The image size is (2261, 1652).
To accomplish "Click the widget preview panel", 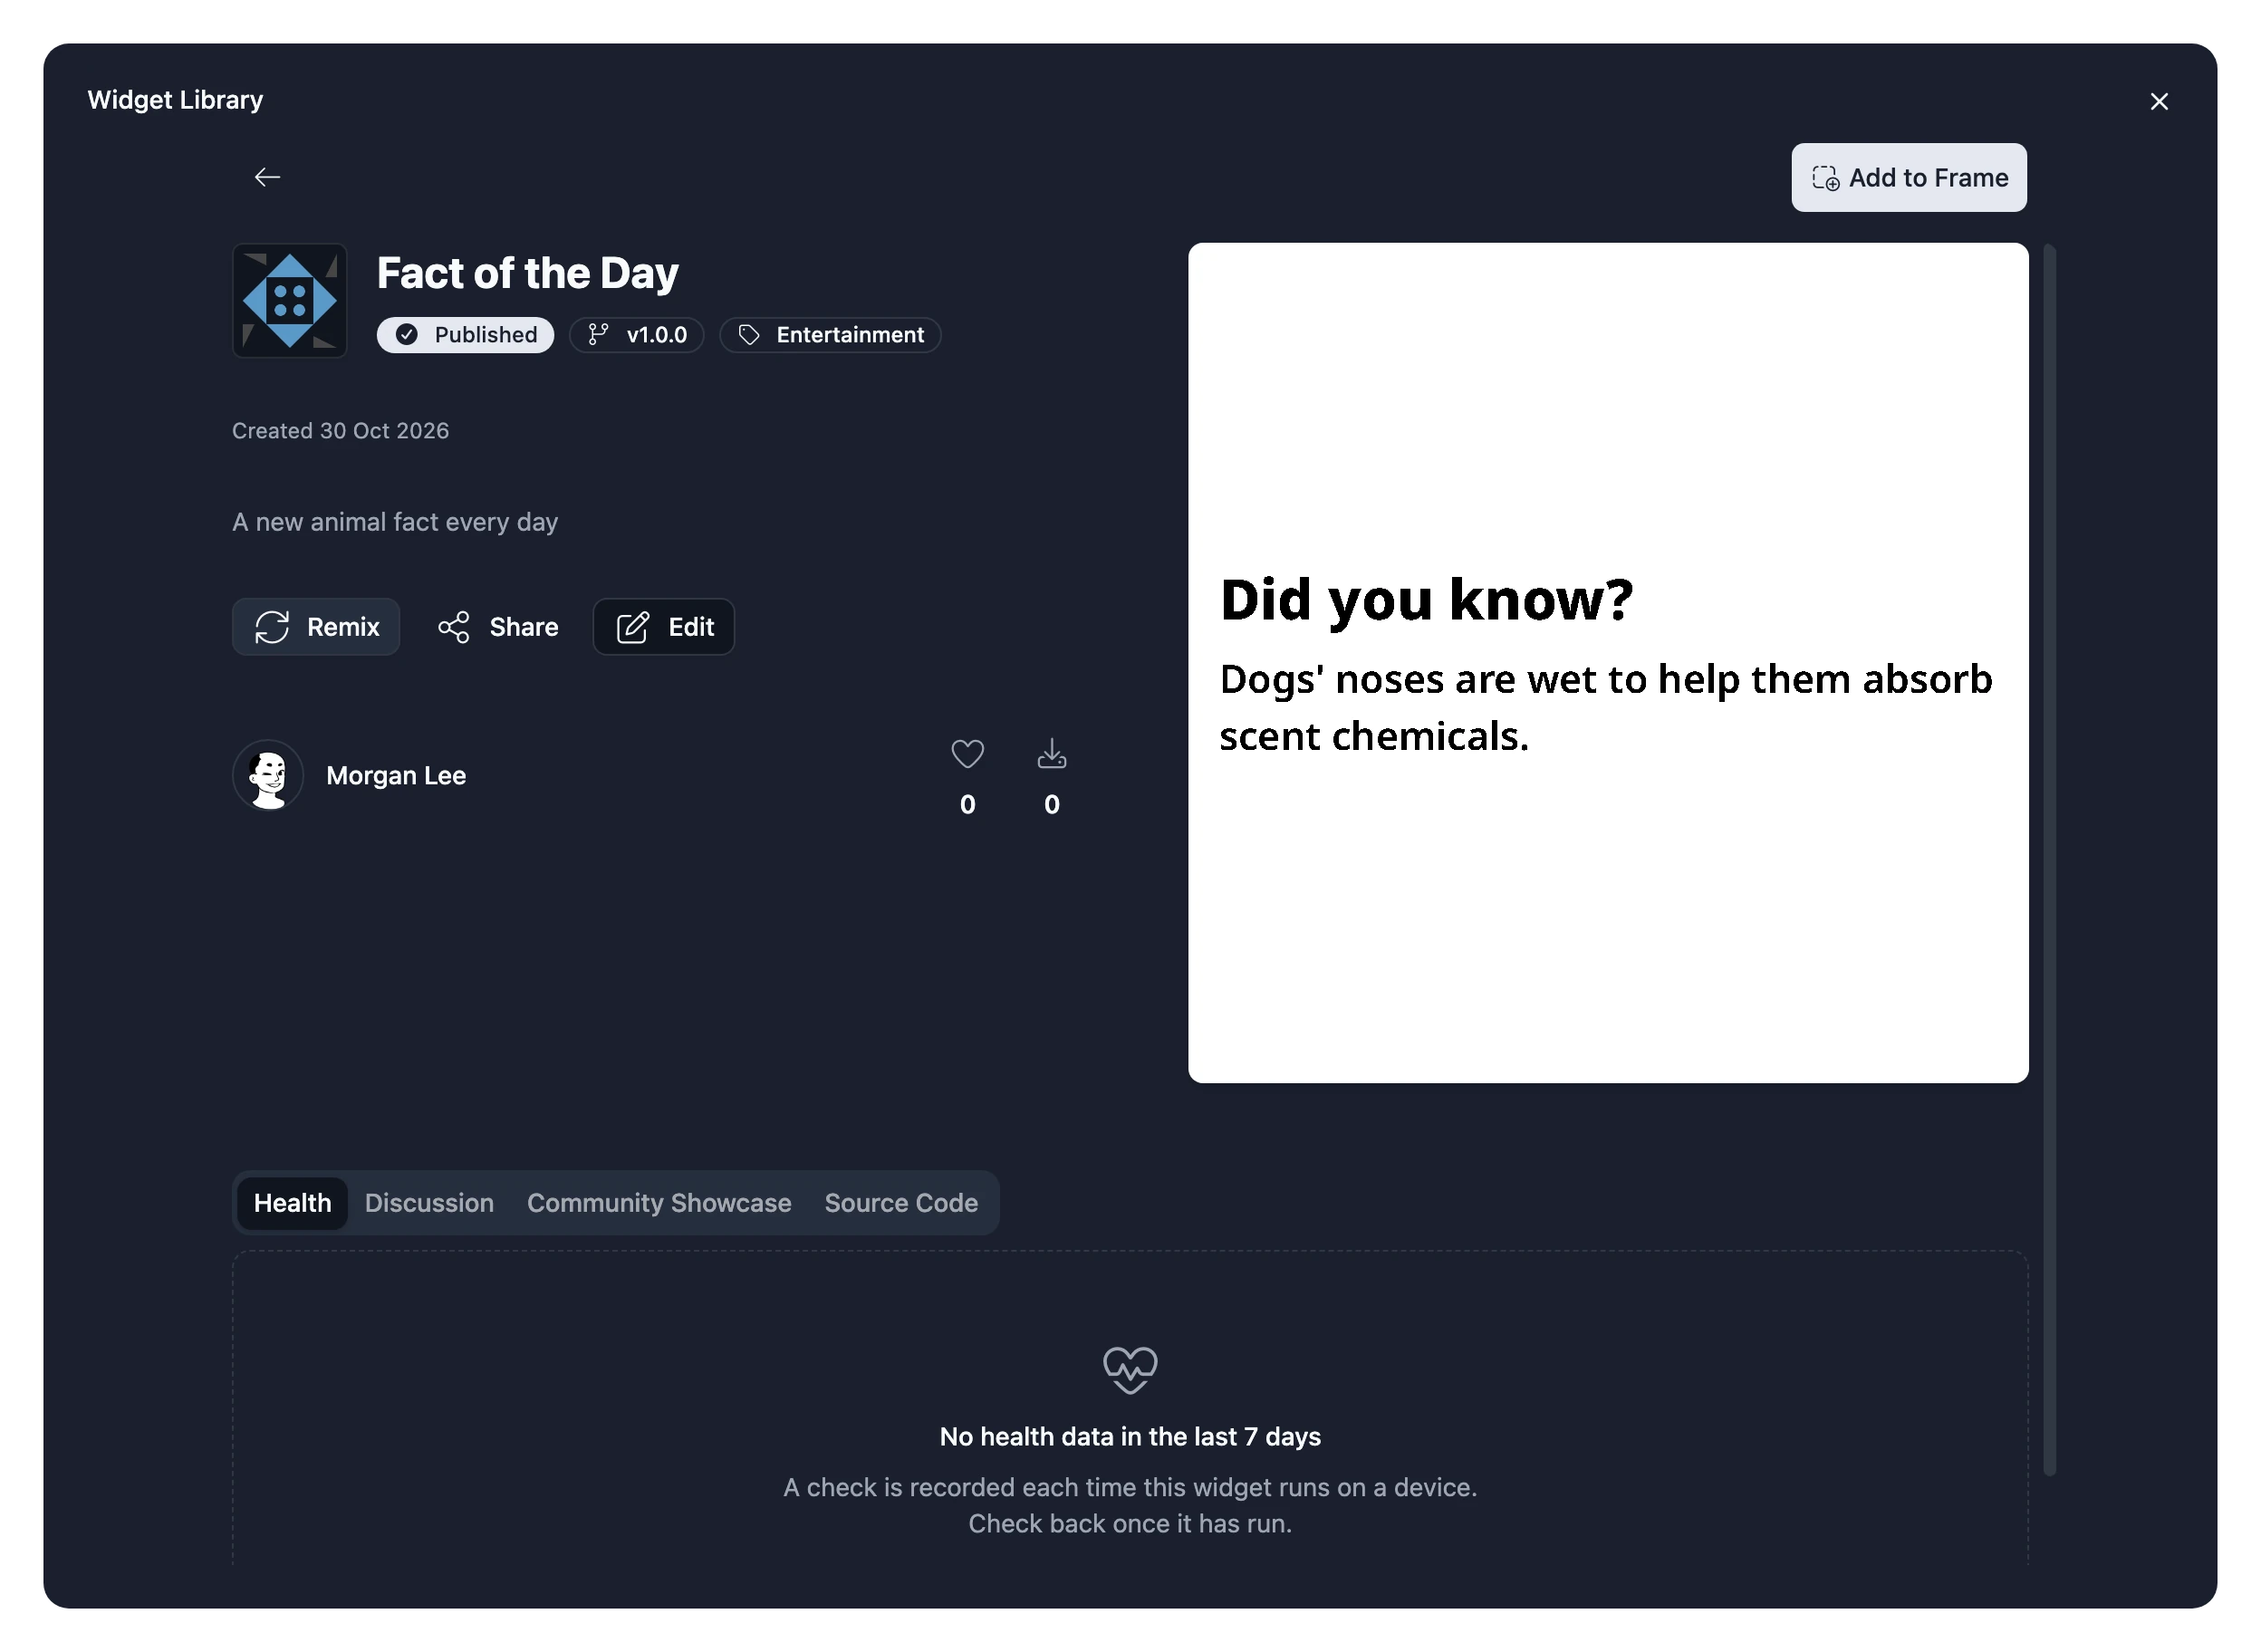I will coord(1608,663).
